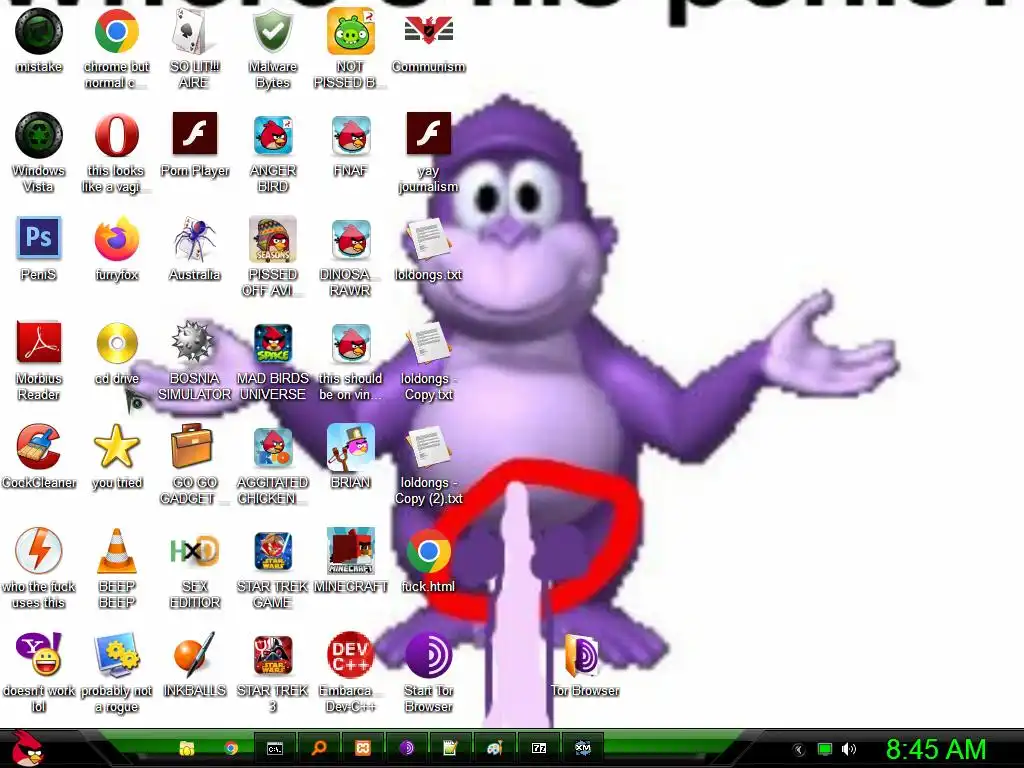Switch to the Tor taskbar button
Image resolution: width=1024 pixels, height=768 pixels.
point(406,748)
